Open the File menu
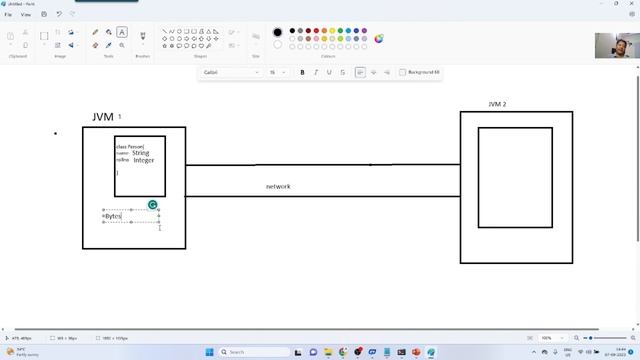This screenshot has height=360, width=640. [8, 14]
